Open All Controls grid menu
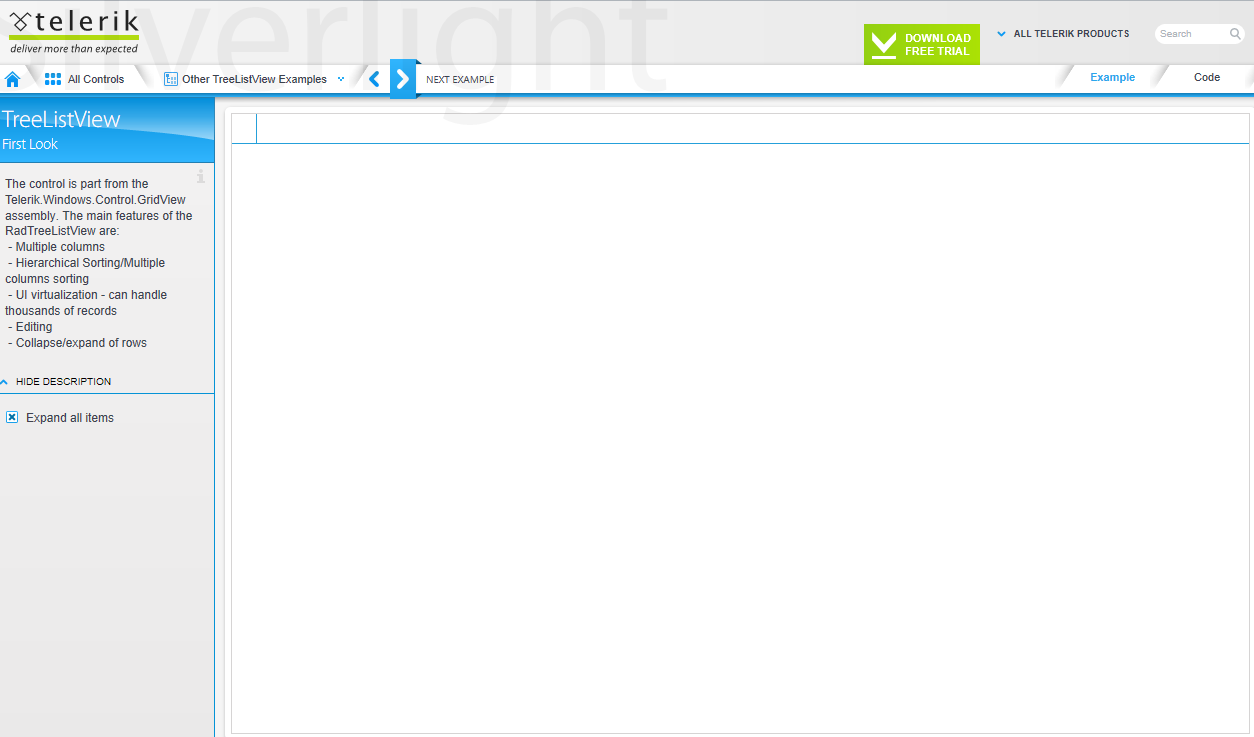This screenshot has height=737, width=1254. click(x=85, y=79)
